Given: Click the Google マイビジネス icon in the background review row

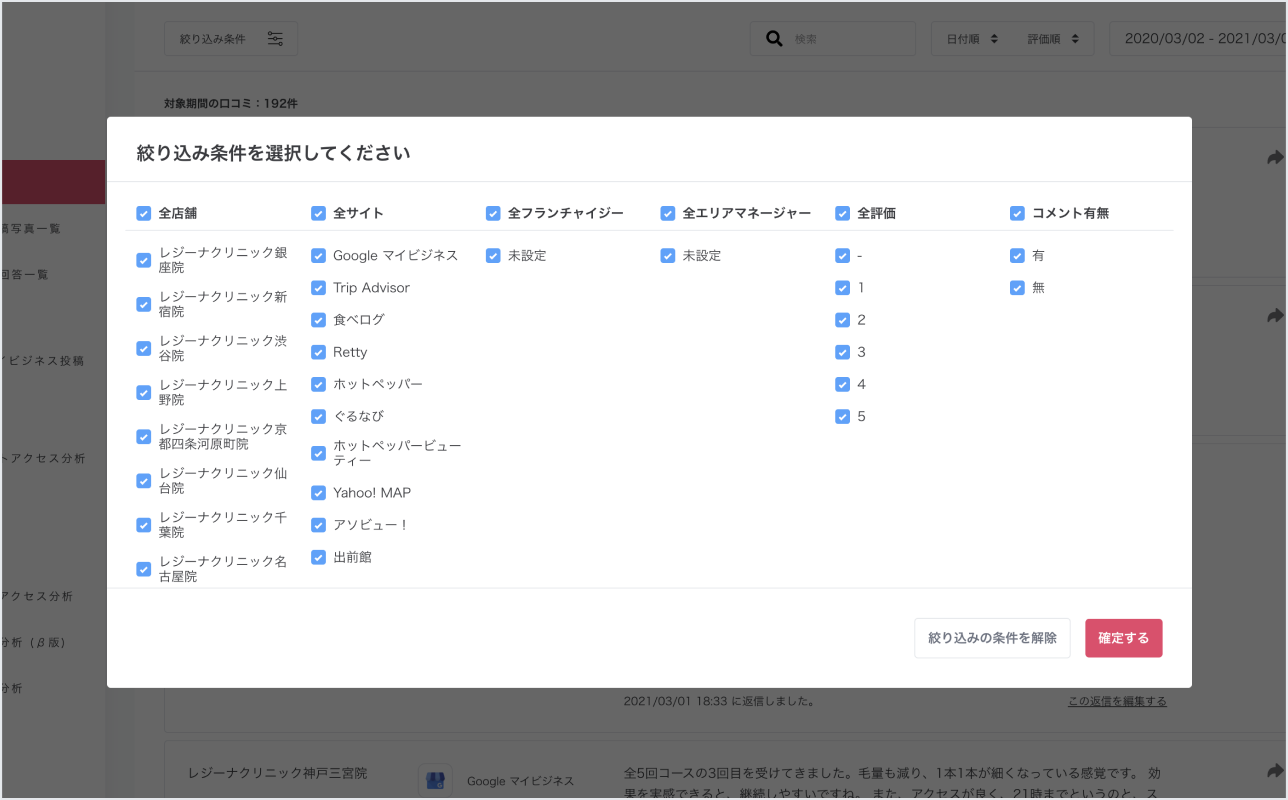Looking at the screenshot, I should pos(435,781).
